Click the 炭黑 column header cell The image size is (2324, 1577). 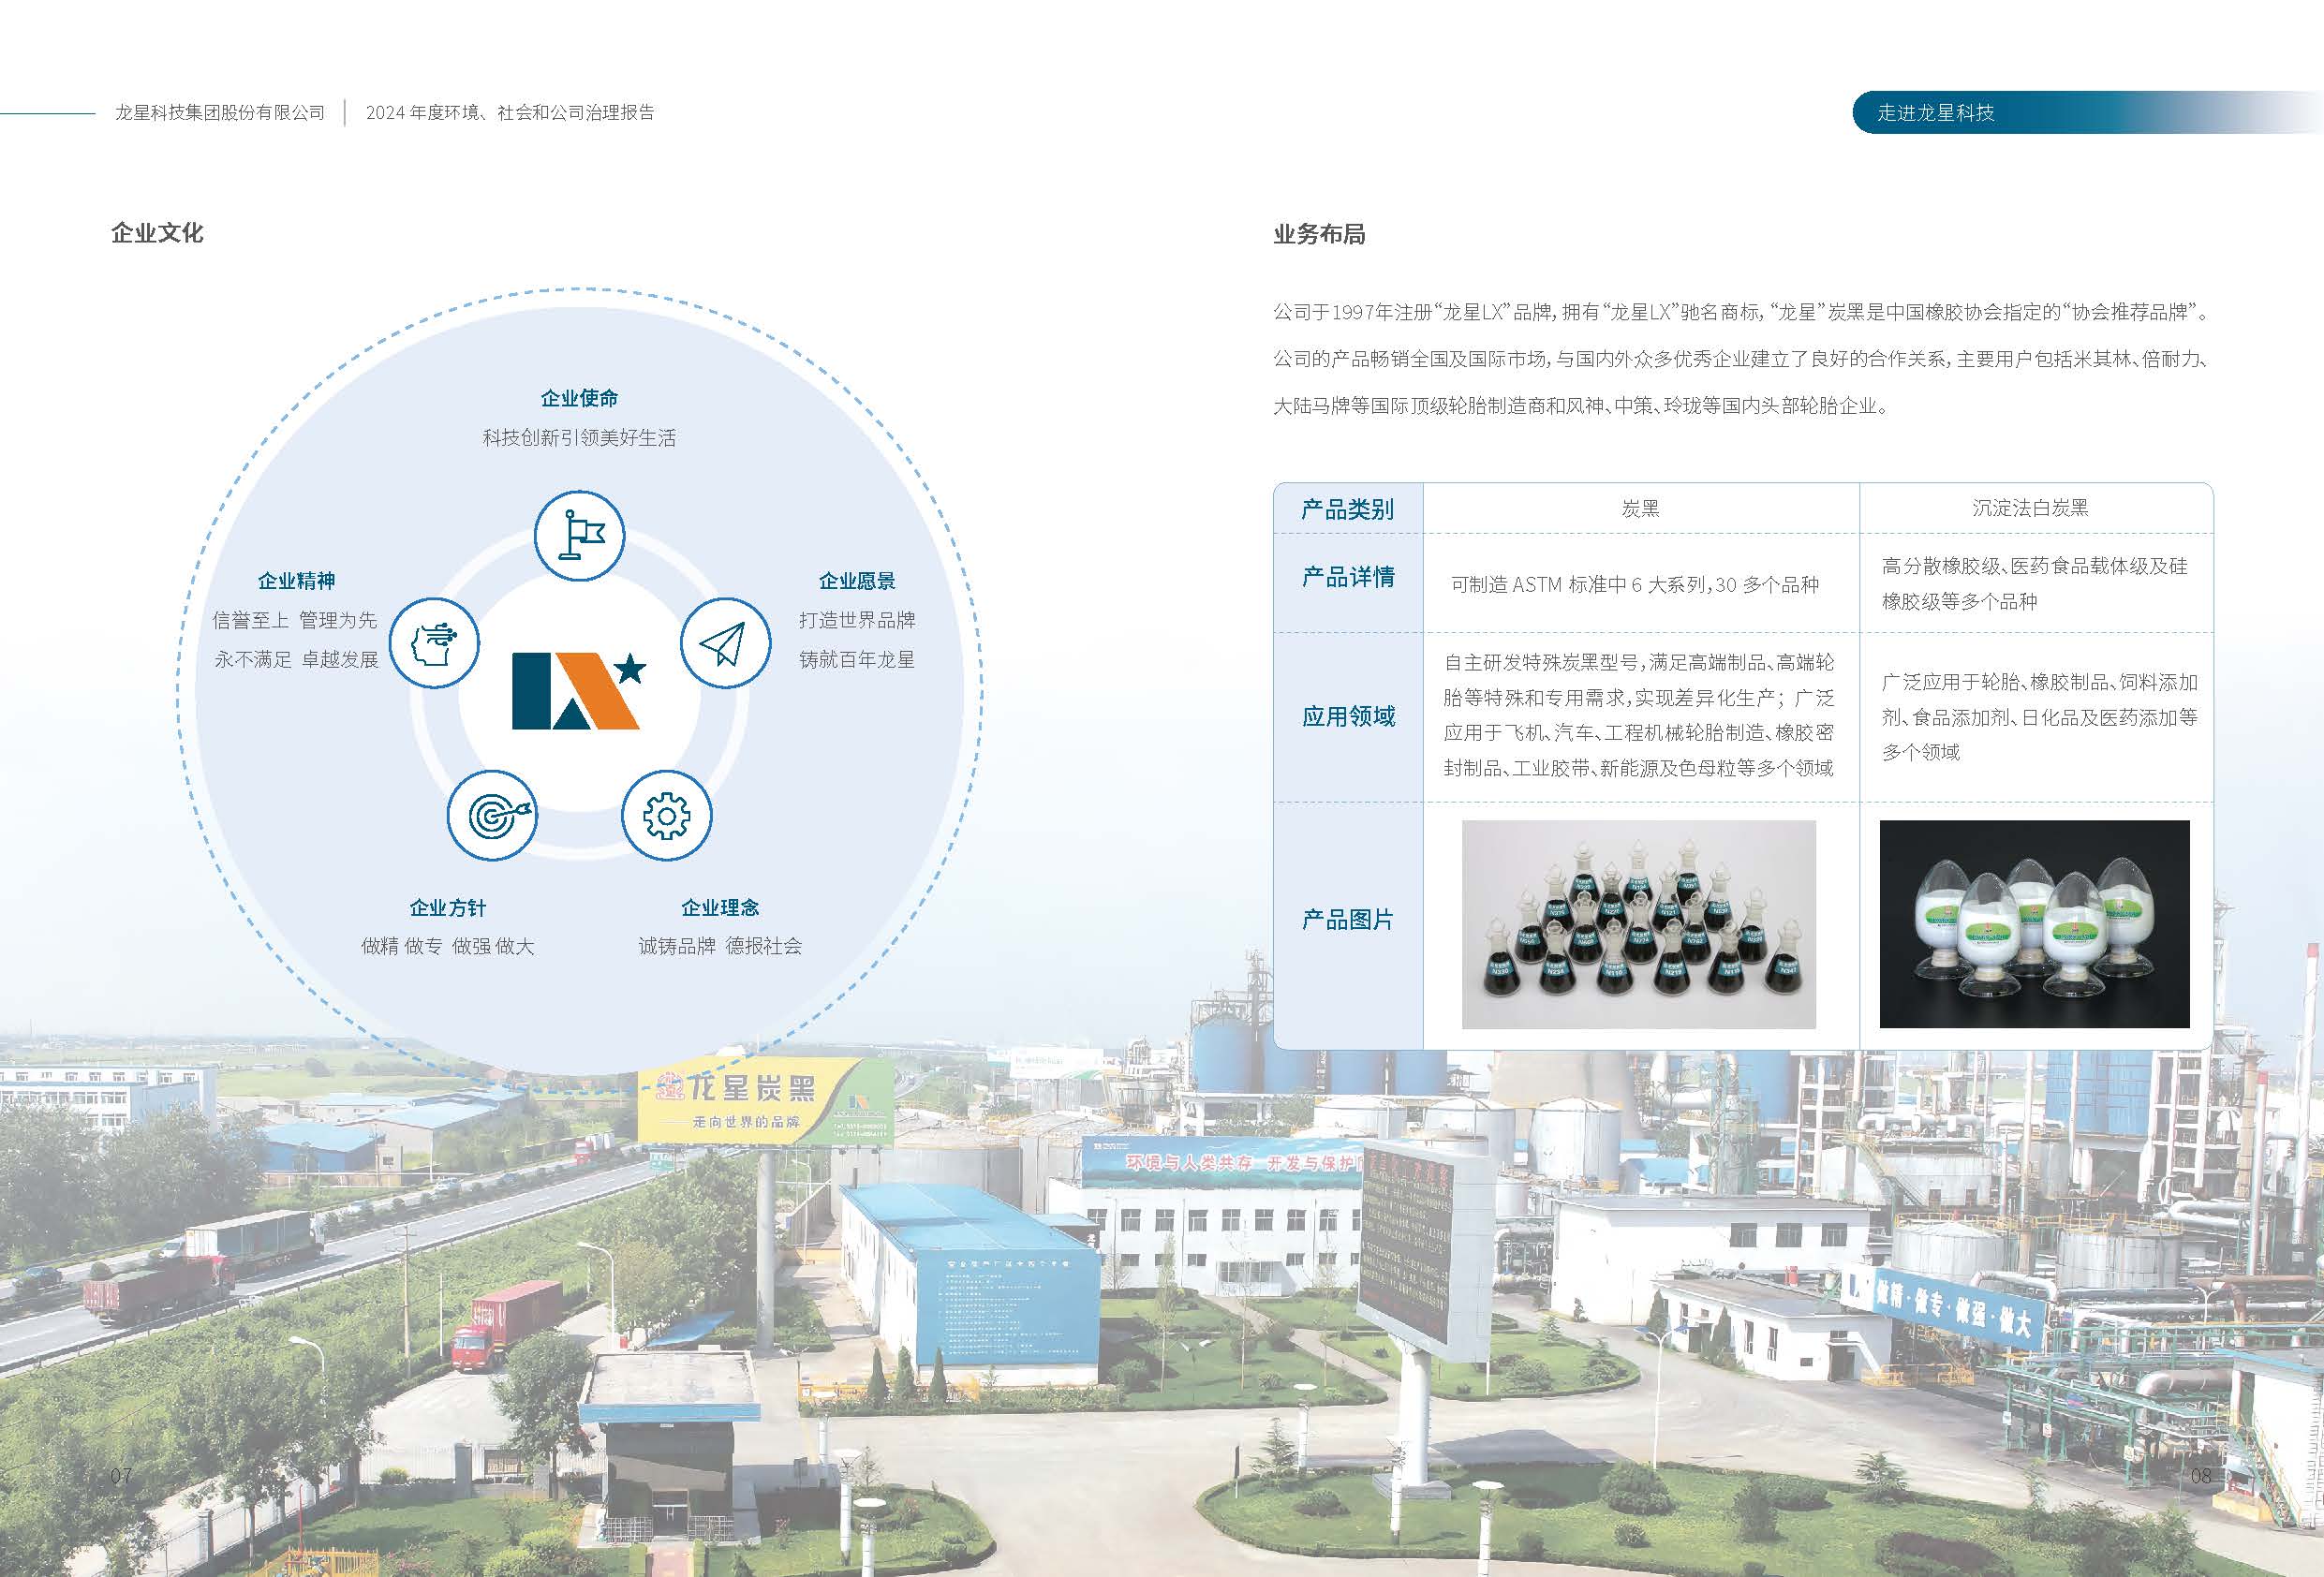(x=1640, y=509)
